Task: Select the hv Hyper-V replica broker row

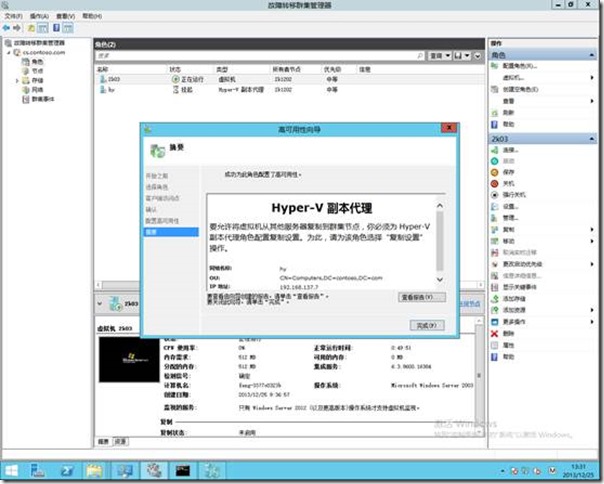Action: 289,90
